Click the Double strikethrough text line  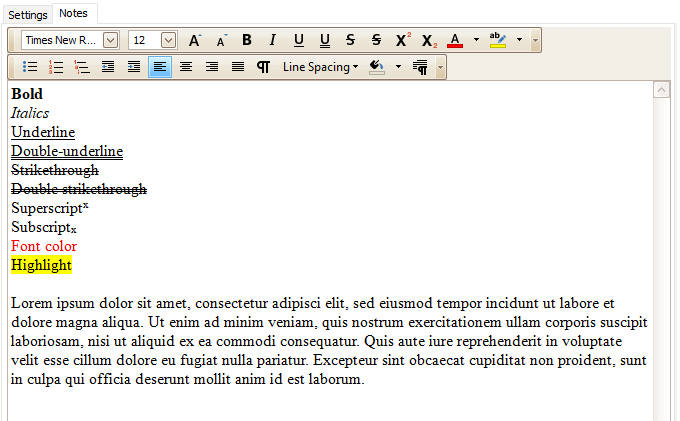pyautogui.click(x=79, y=189)
